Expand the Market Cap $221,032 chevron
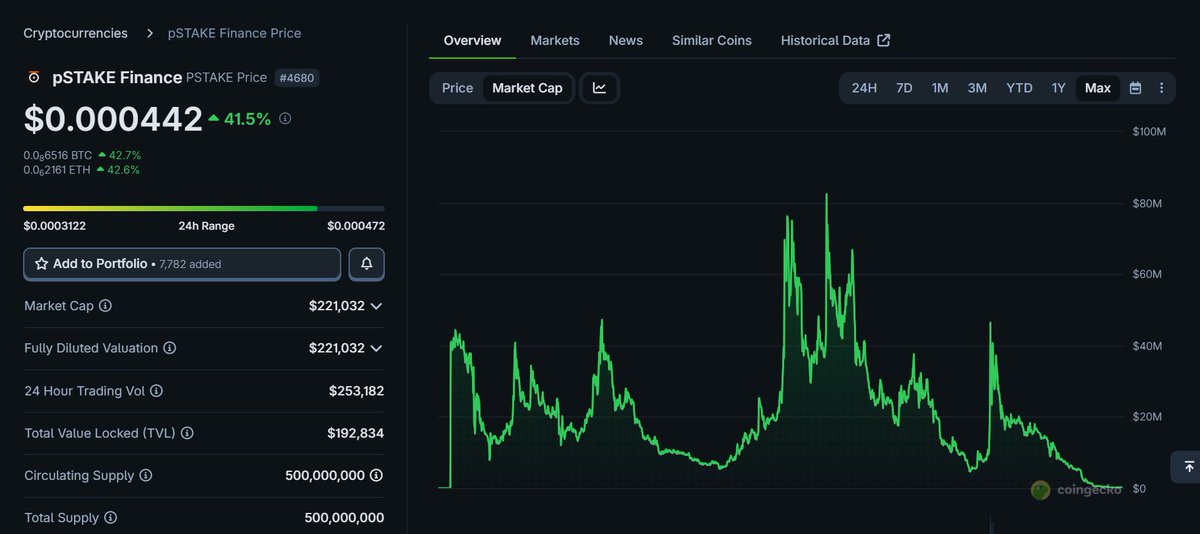Screen dimensions: 1200x534 (x=376, y=306)
